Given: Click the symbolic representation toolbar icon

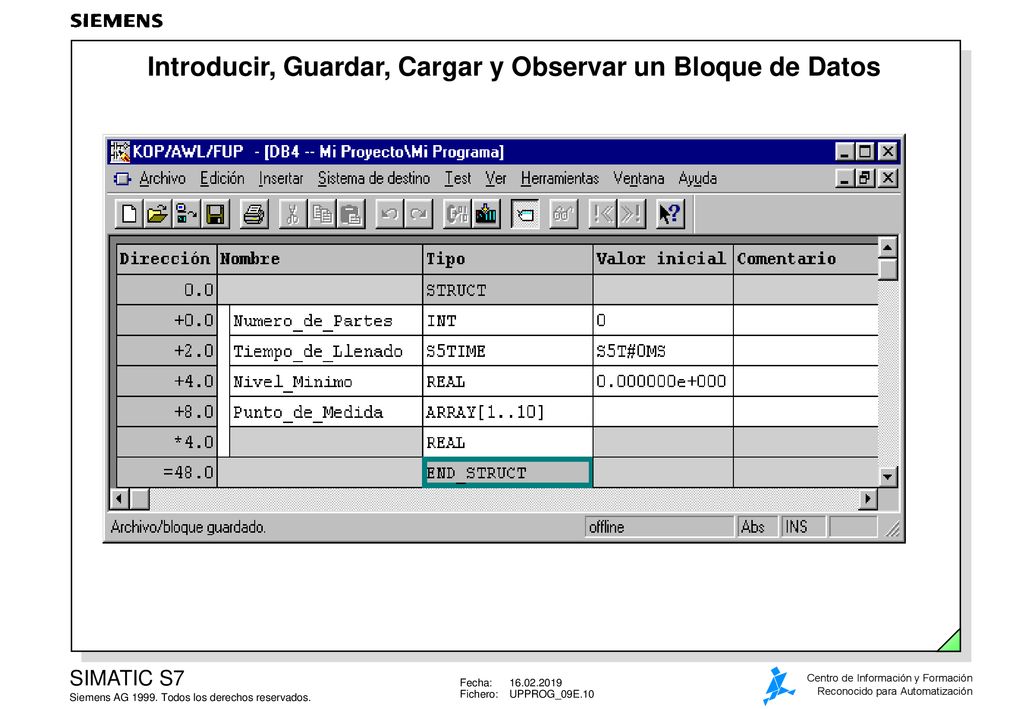Looking at the screenshot, I should click(x=456, y=213).
